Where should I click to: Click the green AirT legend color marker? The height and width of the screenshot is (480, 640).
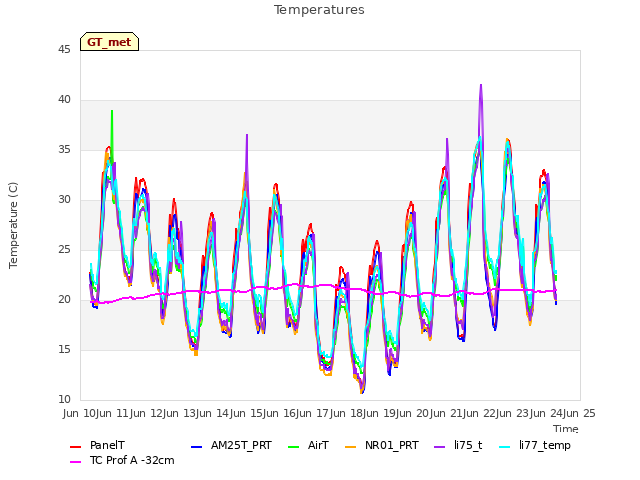click(x=293, y=447)
